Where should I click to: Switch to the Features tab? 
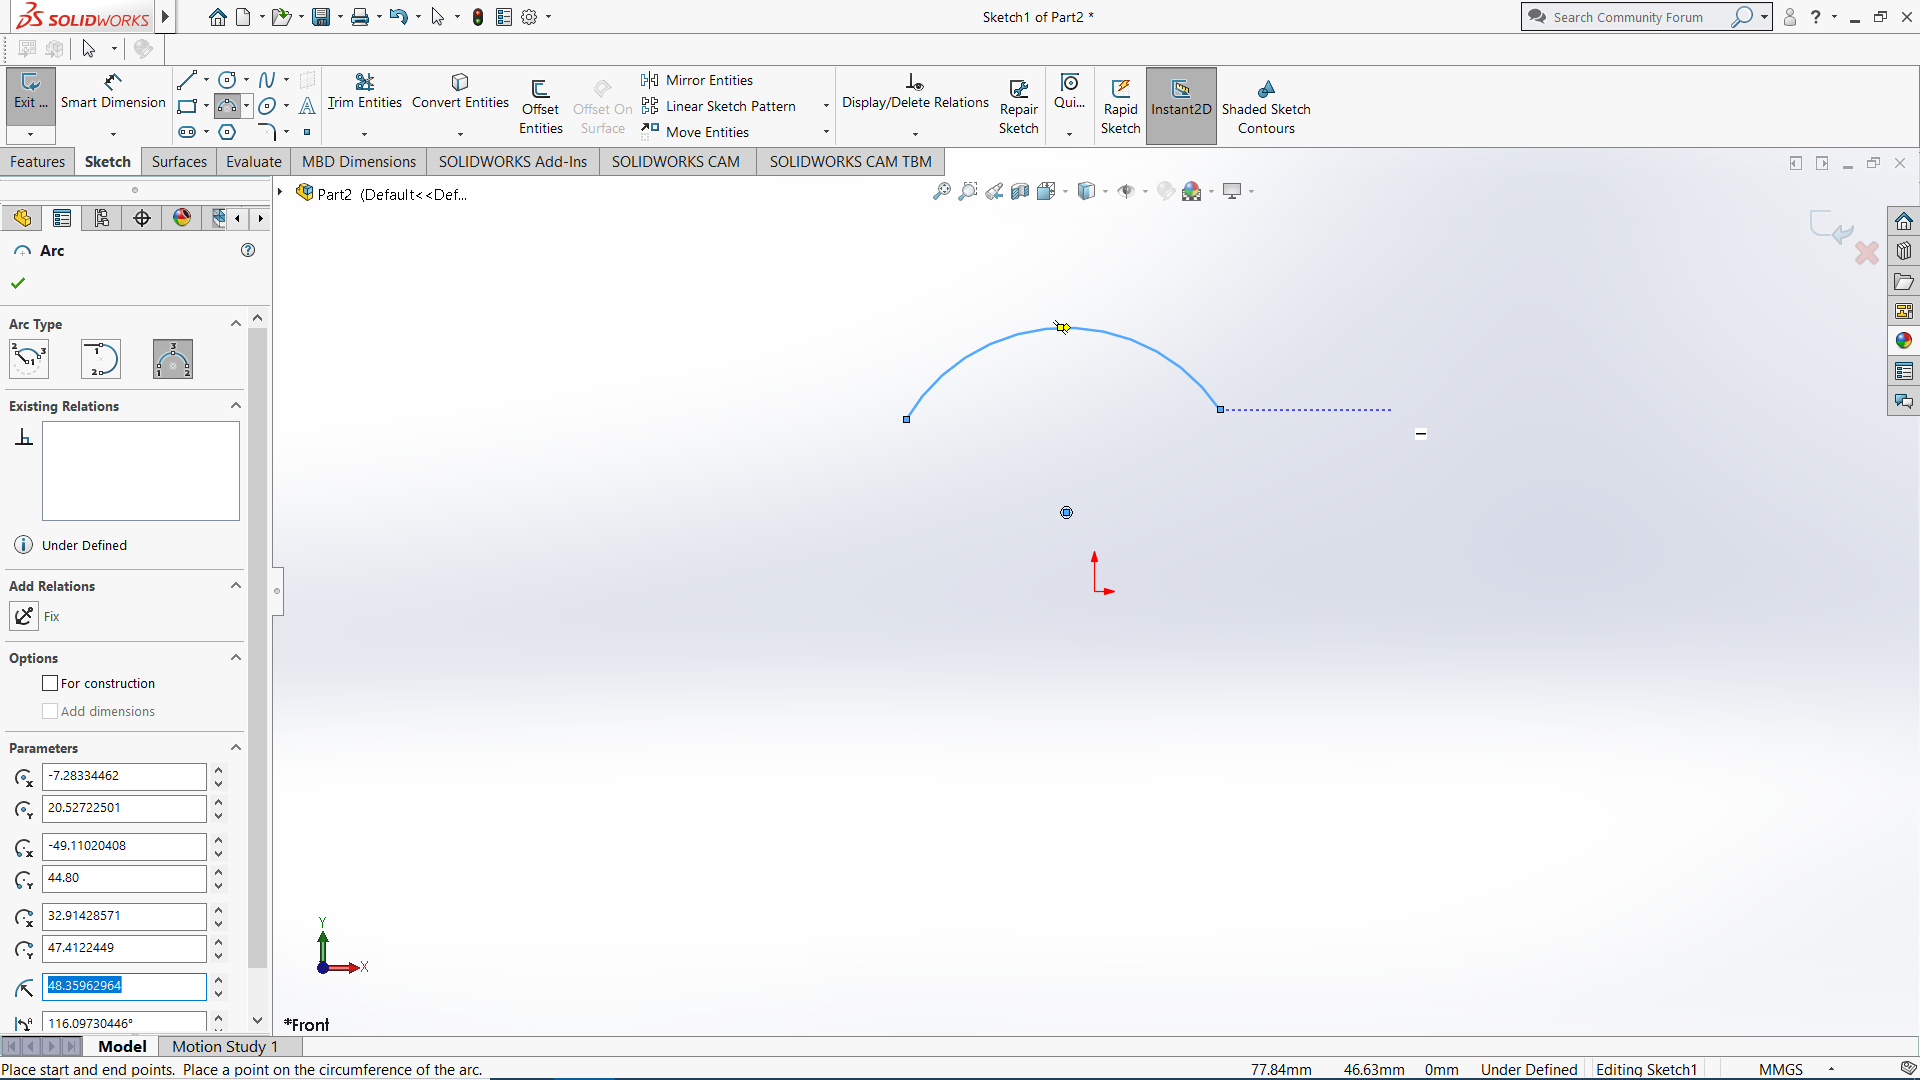(x=37, y=161)
